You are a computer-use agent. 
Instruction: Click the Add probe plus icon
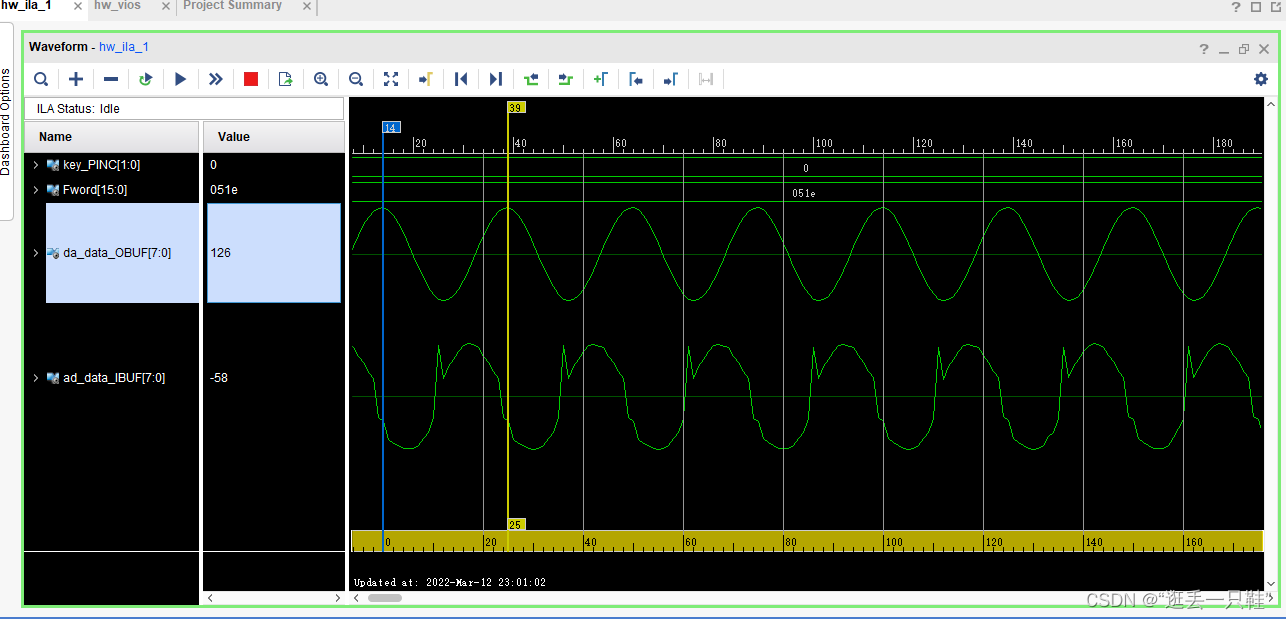(x=76, y=79)
